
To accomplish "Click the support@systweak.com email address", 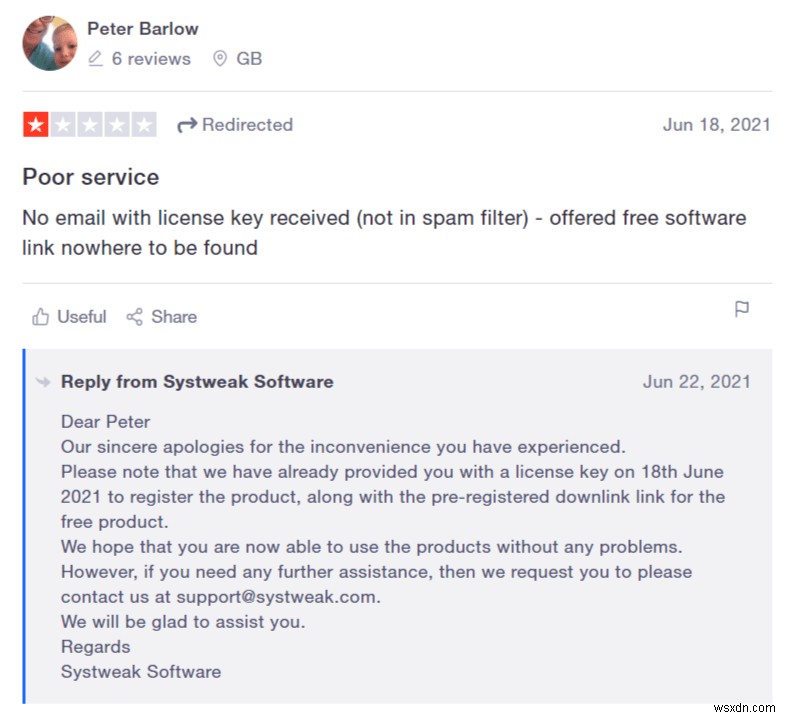I will 279,597.
